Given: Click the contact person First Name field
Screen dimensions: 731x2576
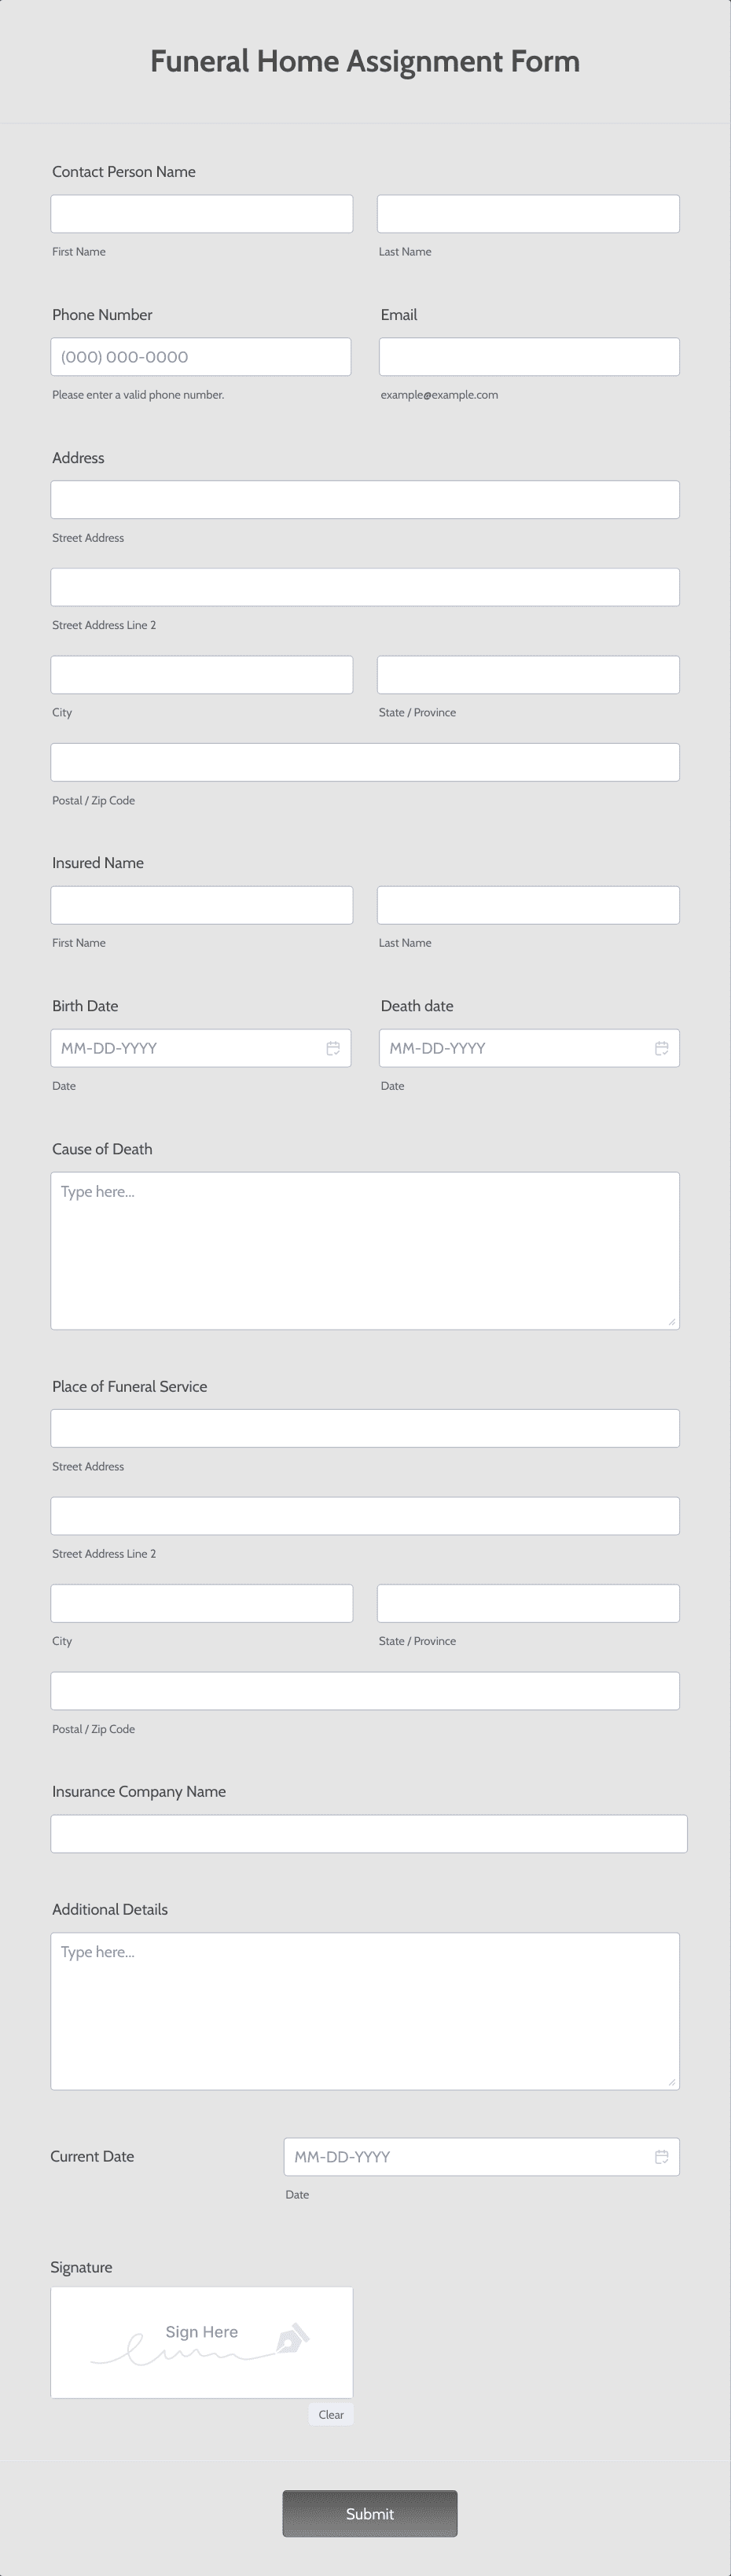Looking at the screenshot, I should coord(201,213).
